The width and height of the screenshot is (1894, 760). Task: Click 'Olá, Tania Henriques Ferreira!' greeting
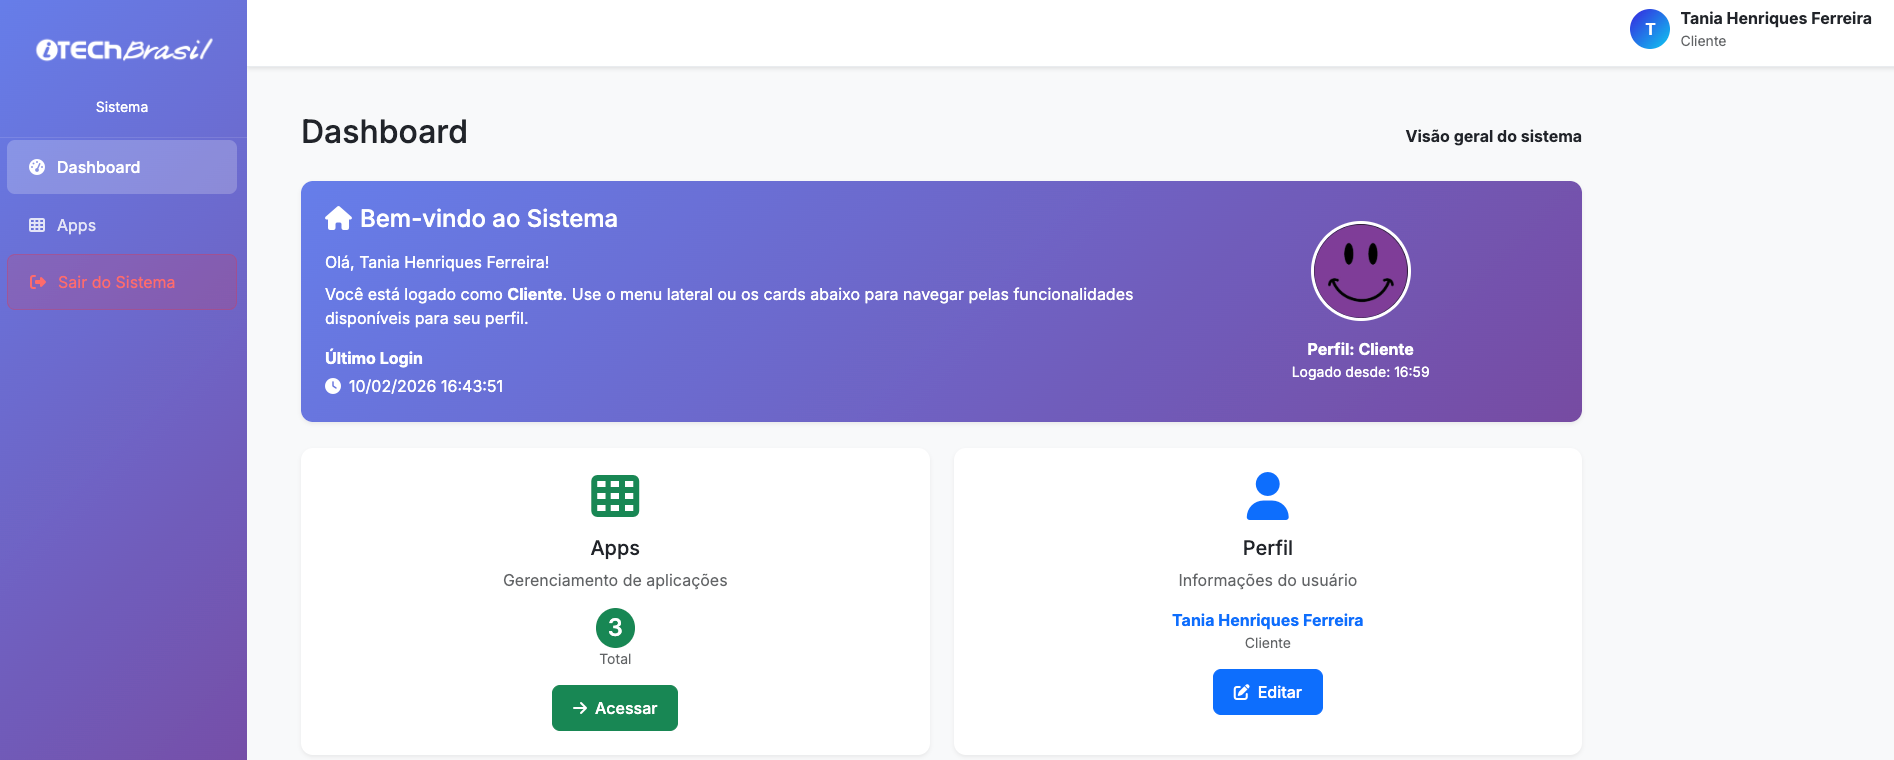(437, 262)
